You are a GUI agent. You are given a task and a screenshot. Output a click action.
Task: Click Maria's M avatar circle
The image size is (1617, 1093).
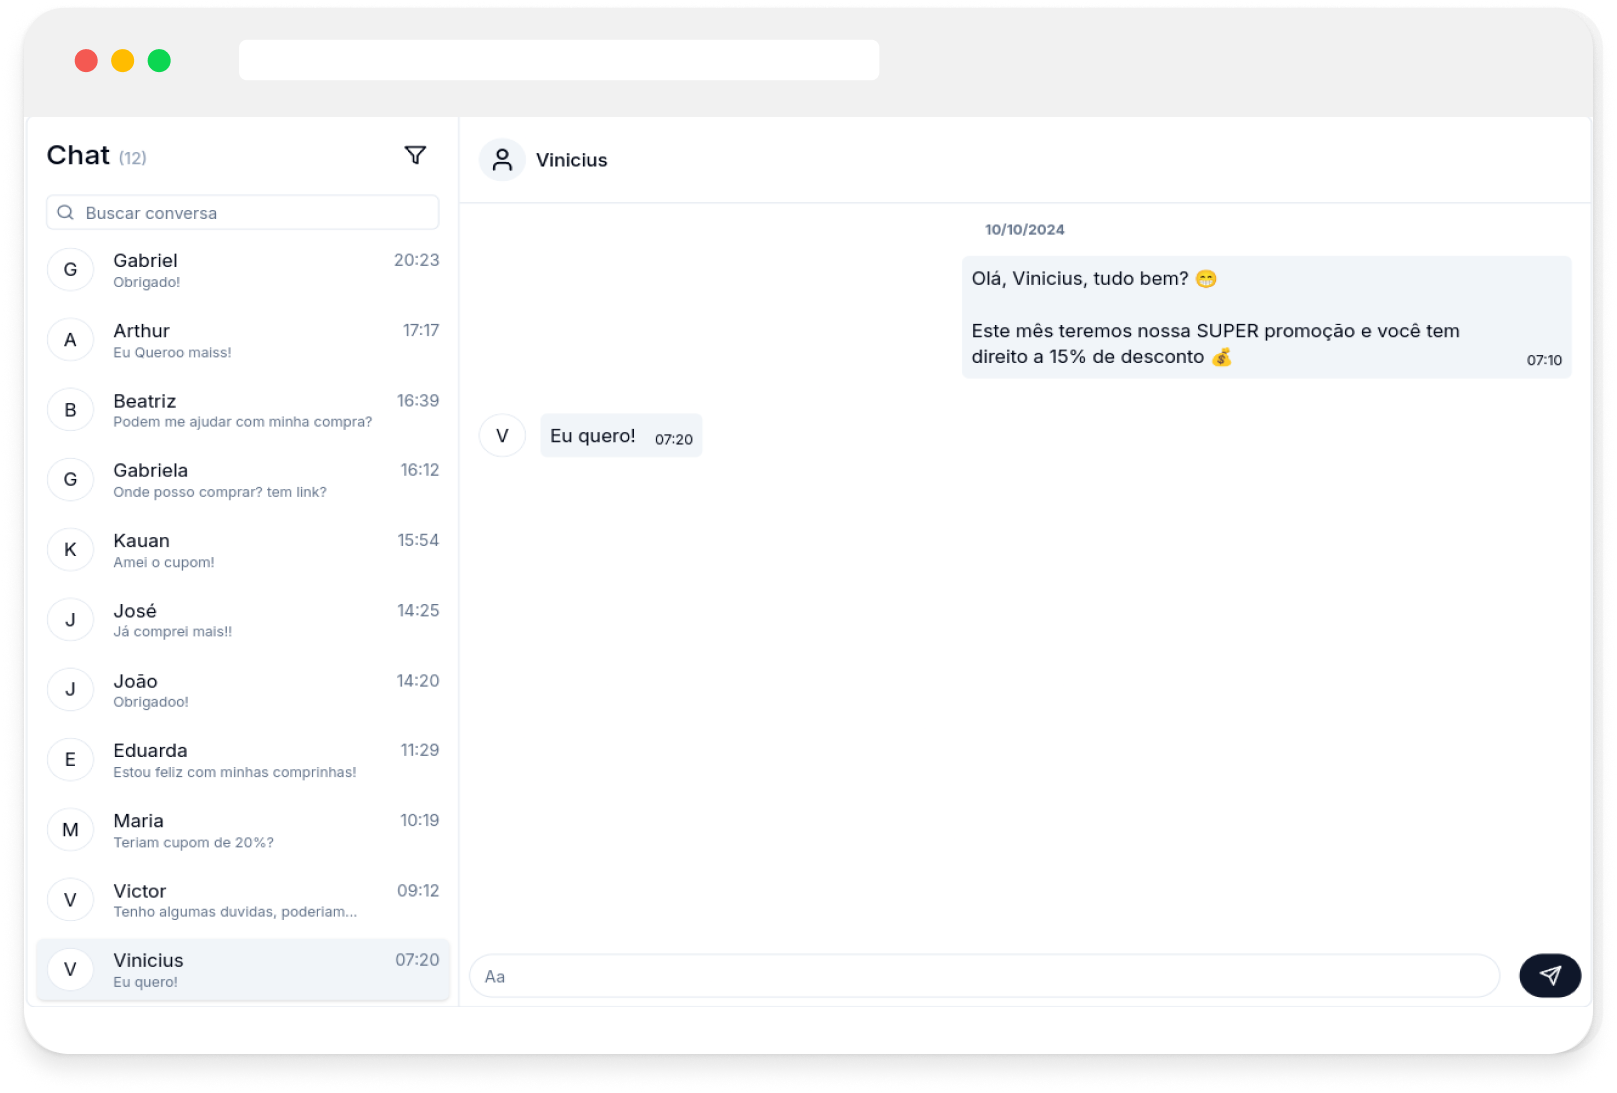[71, 829]
